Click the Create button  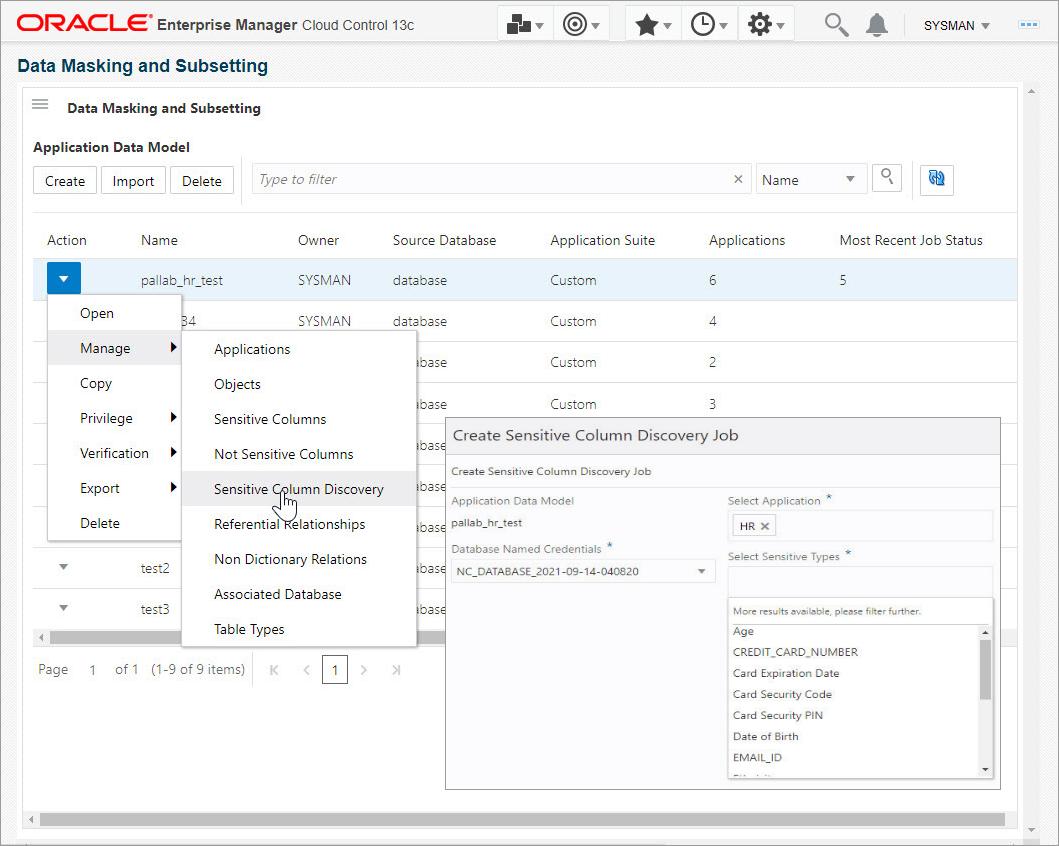(65, 181)
